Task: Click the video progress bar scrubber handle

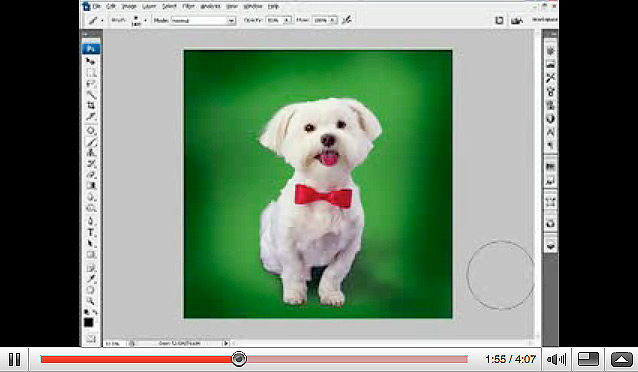Action: coord(239,359)
